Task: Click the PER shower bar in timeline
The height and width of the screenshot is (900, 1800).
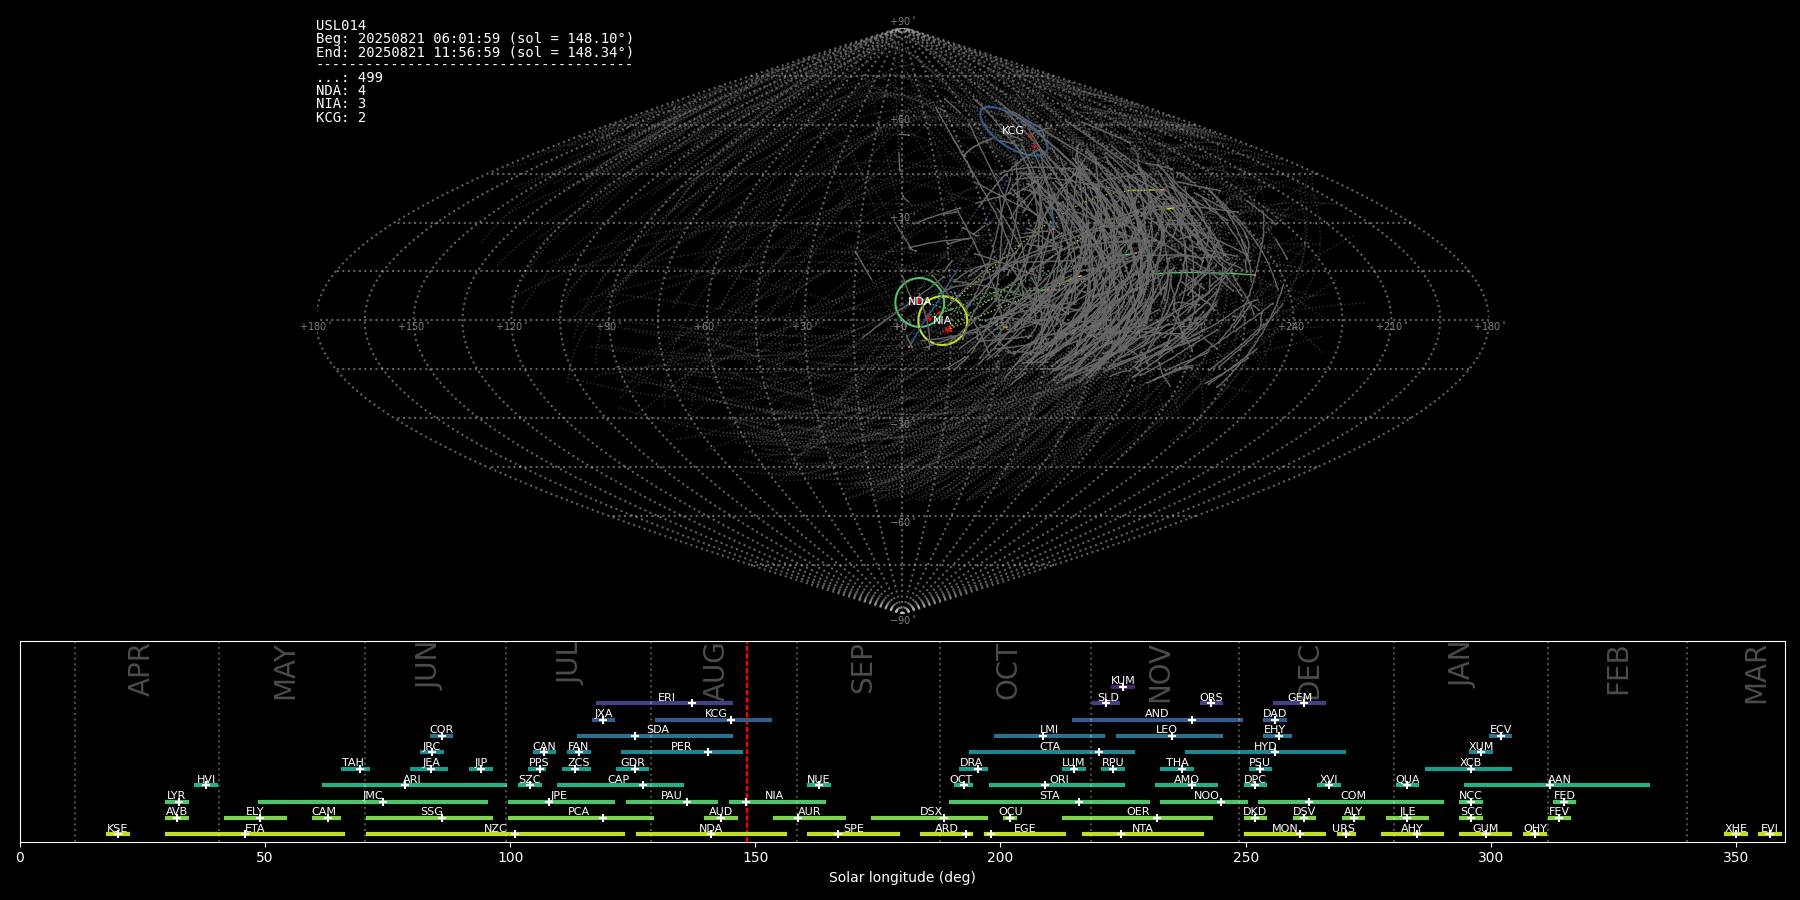Action: [x=682, y=752]
